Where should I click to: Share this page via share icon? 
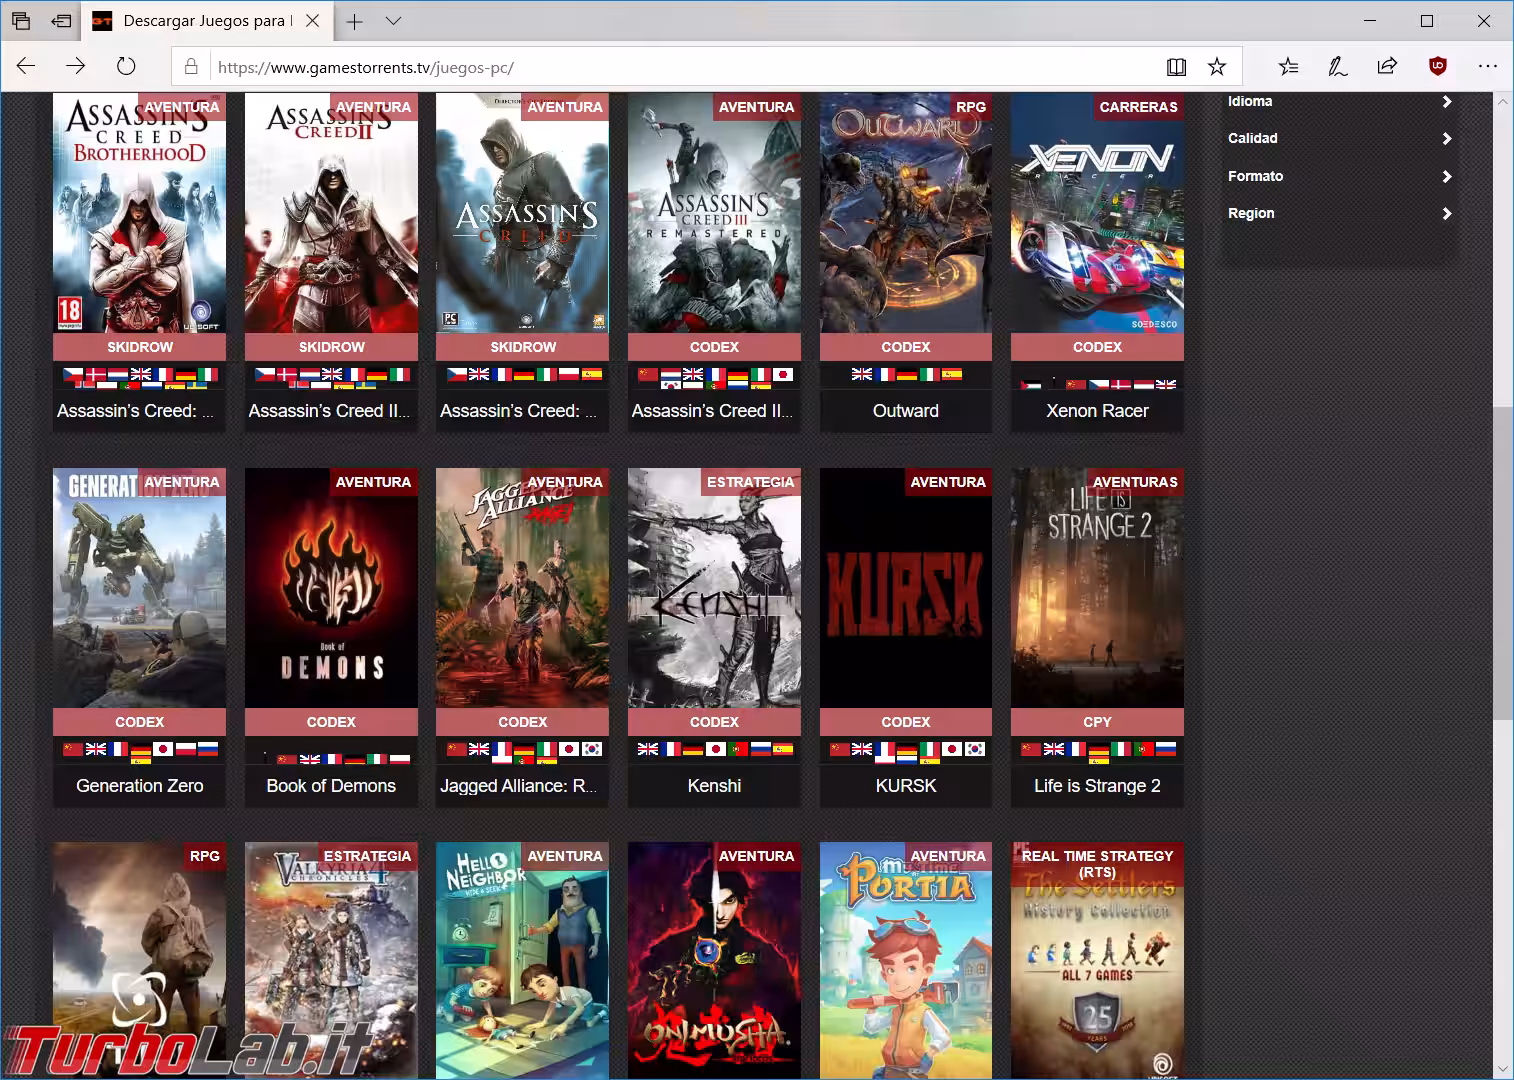click(x=1387, y=67)
